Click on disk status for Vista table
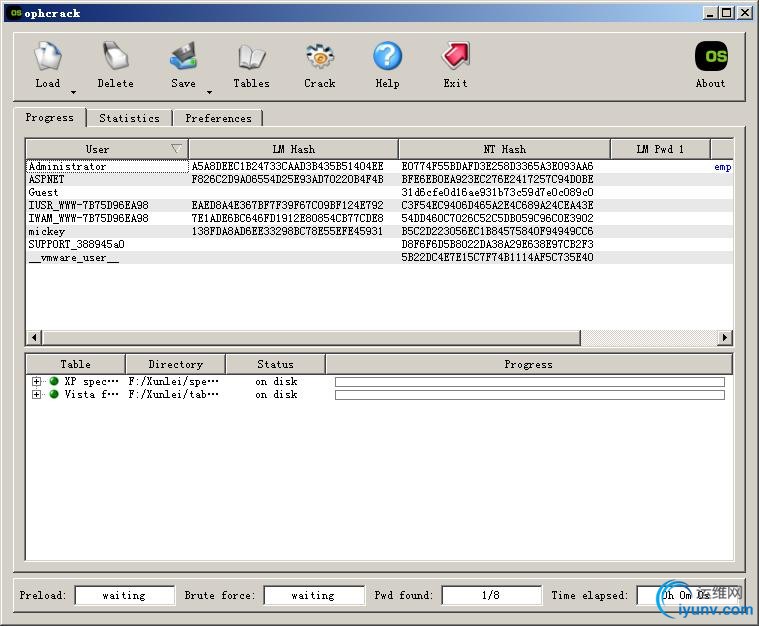 tap(276, 395)
